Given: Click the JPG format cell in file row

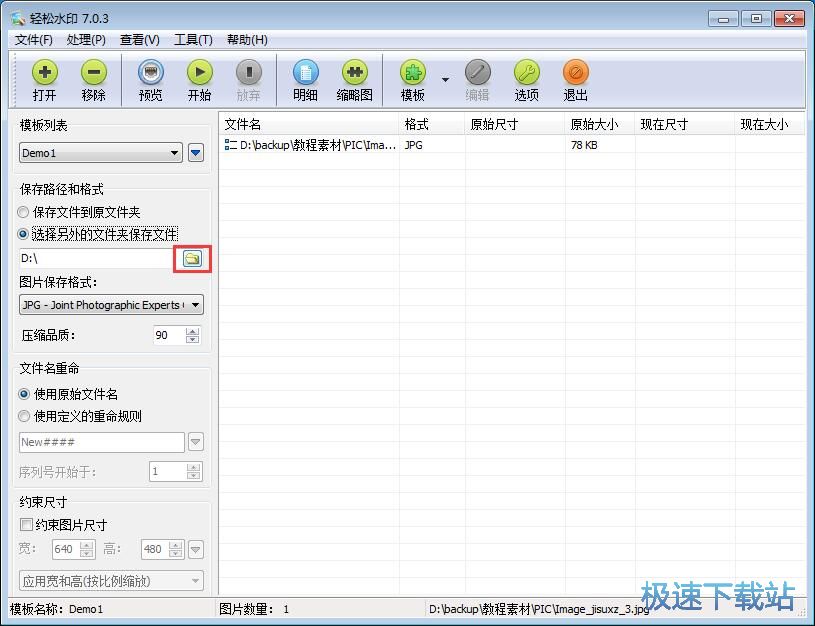Looking at the screenshot, I should [414, 145].
